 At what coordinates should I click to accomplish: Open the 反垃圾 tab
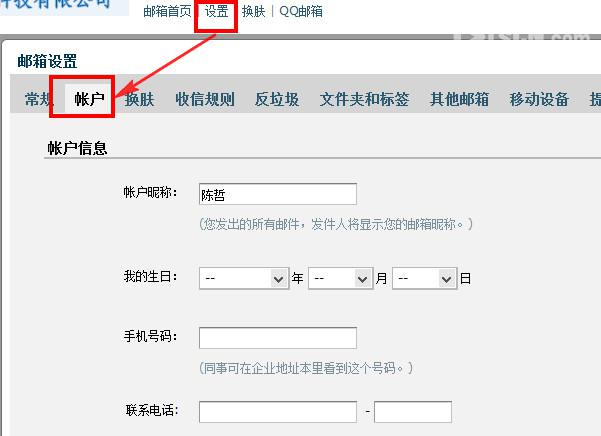(277, 99)
